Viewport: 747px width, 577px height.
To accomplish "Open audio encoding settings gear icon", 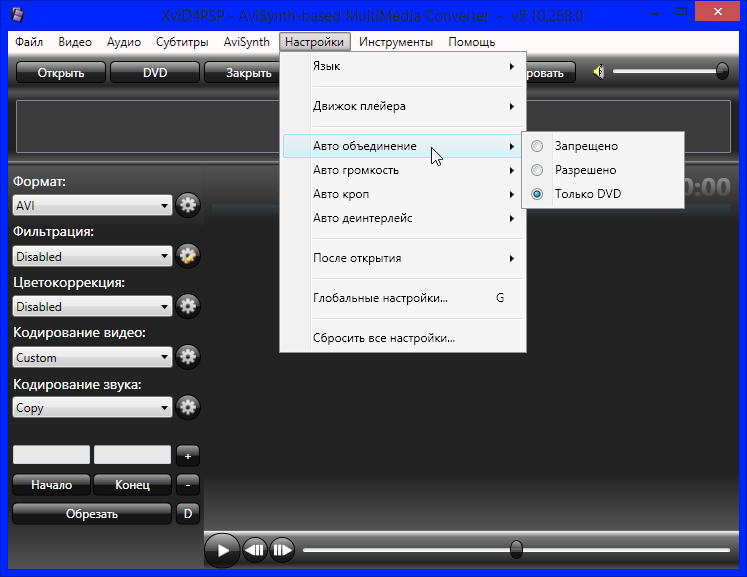I will point(188,407).
